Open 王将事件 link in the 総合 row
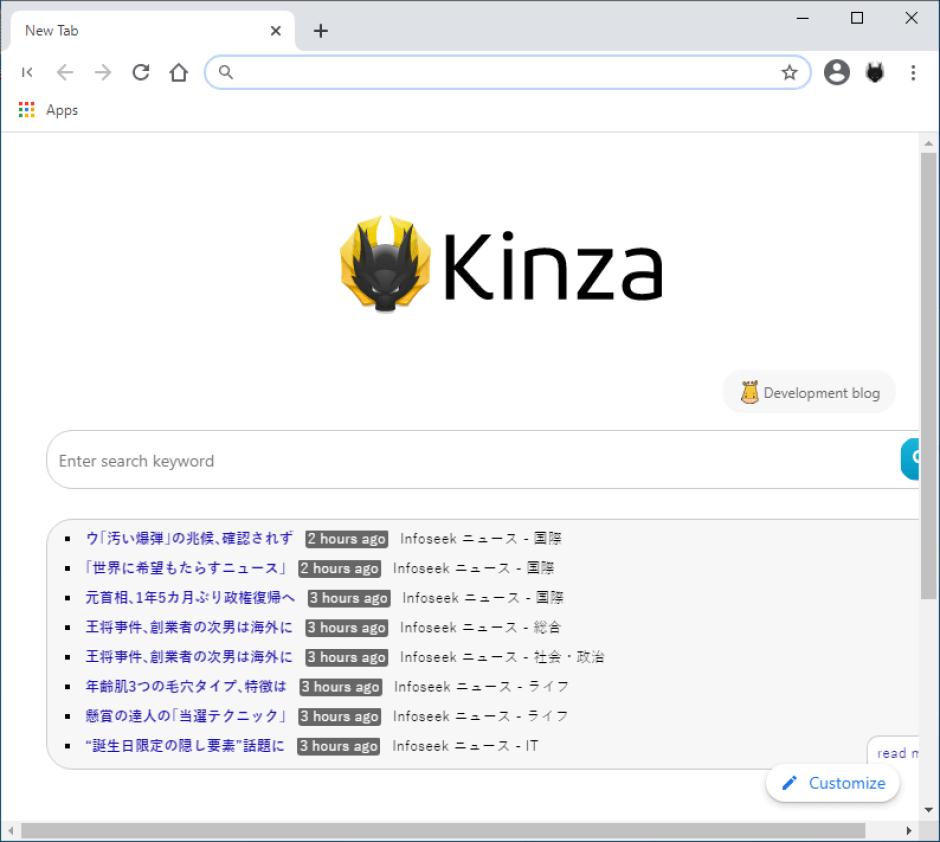This screenshot has height=842, width=940. coord(189,627)
